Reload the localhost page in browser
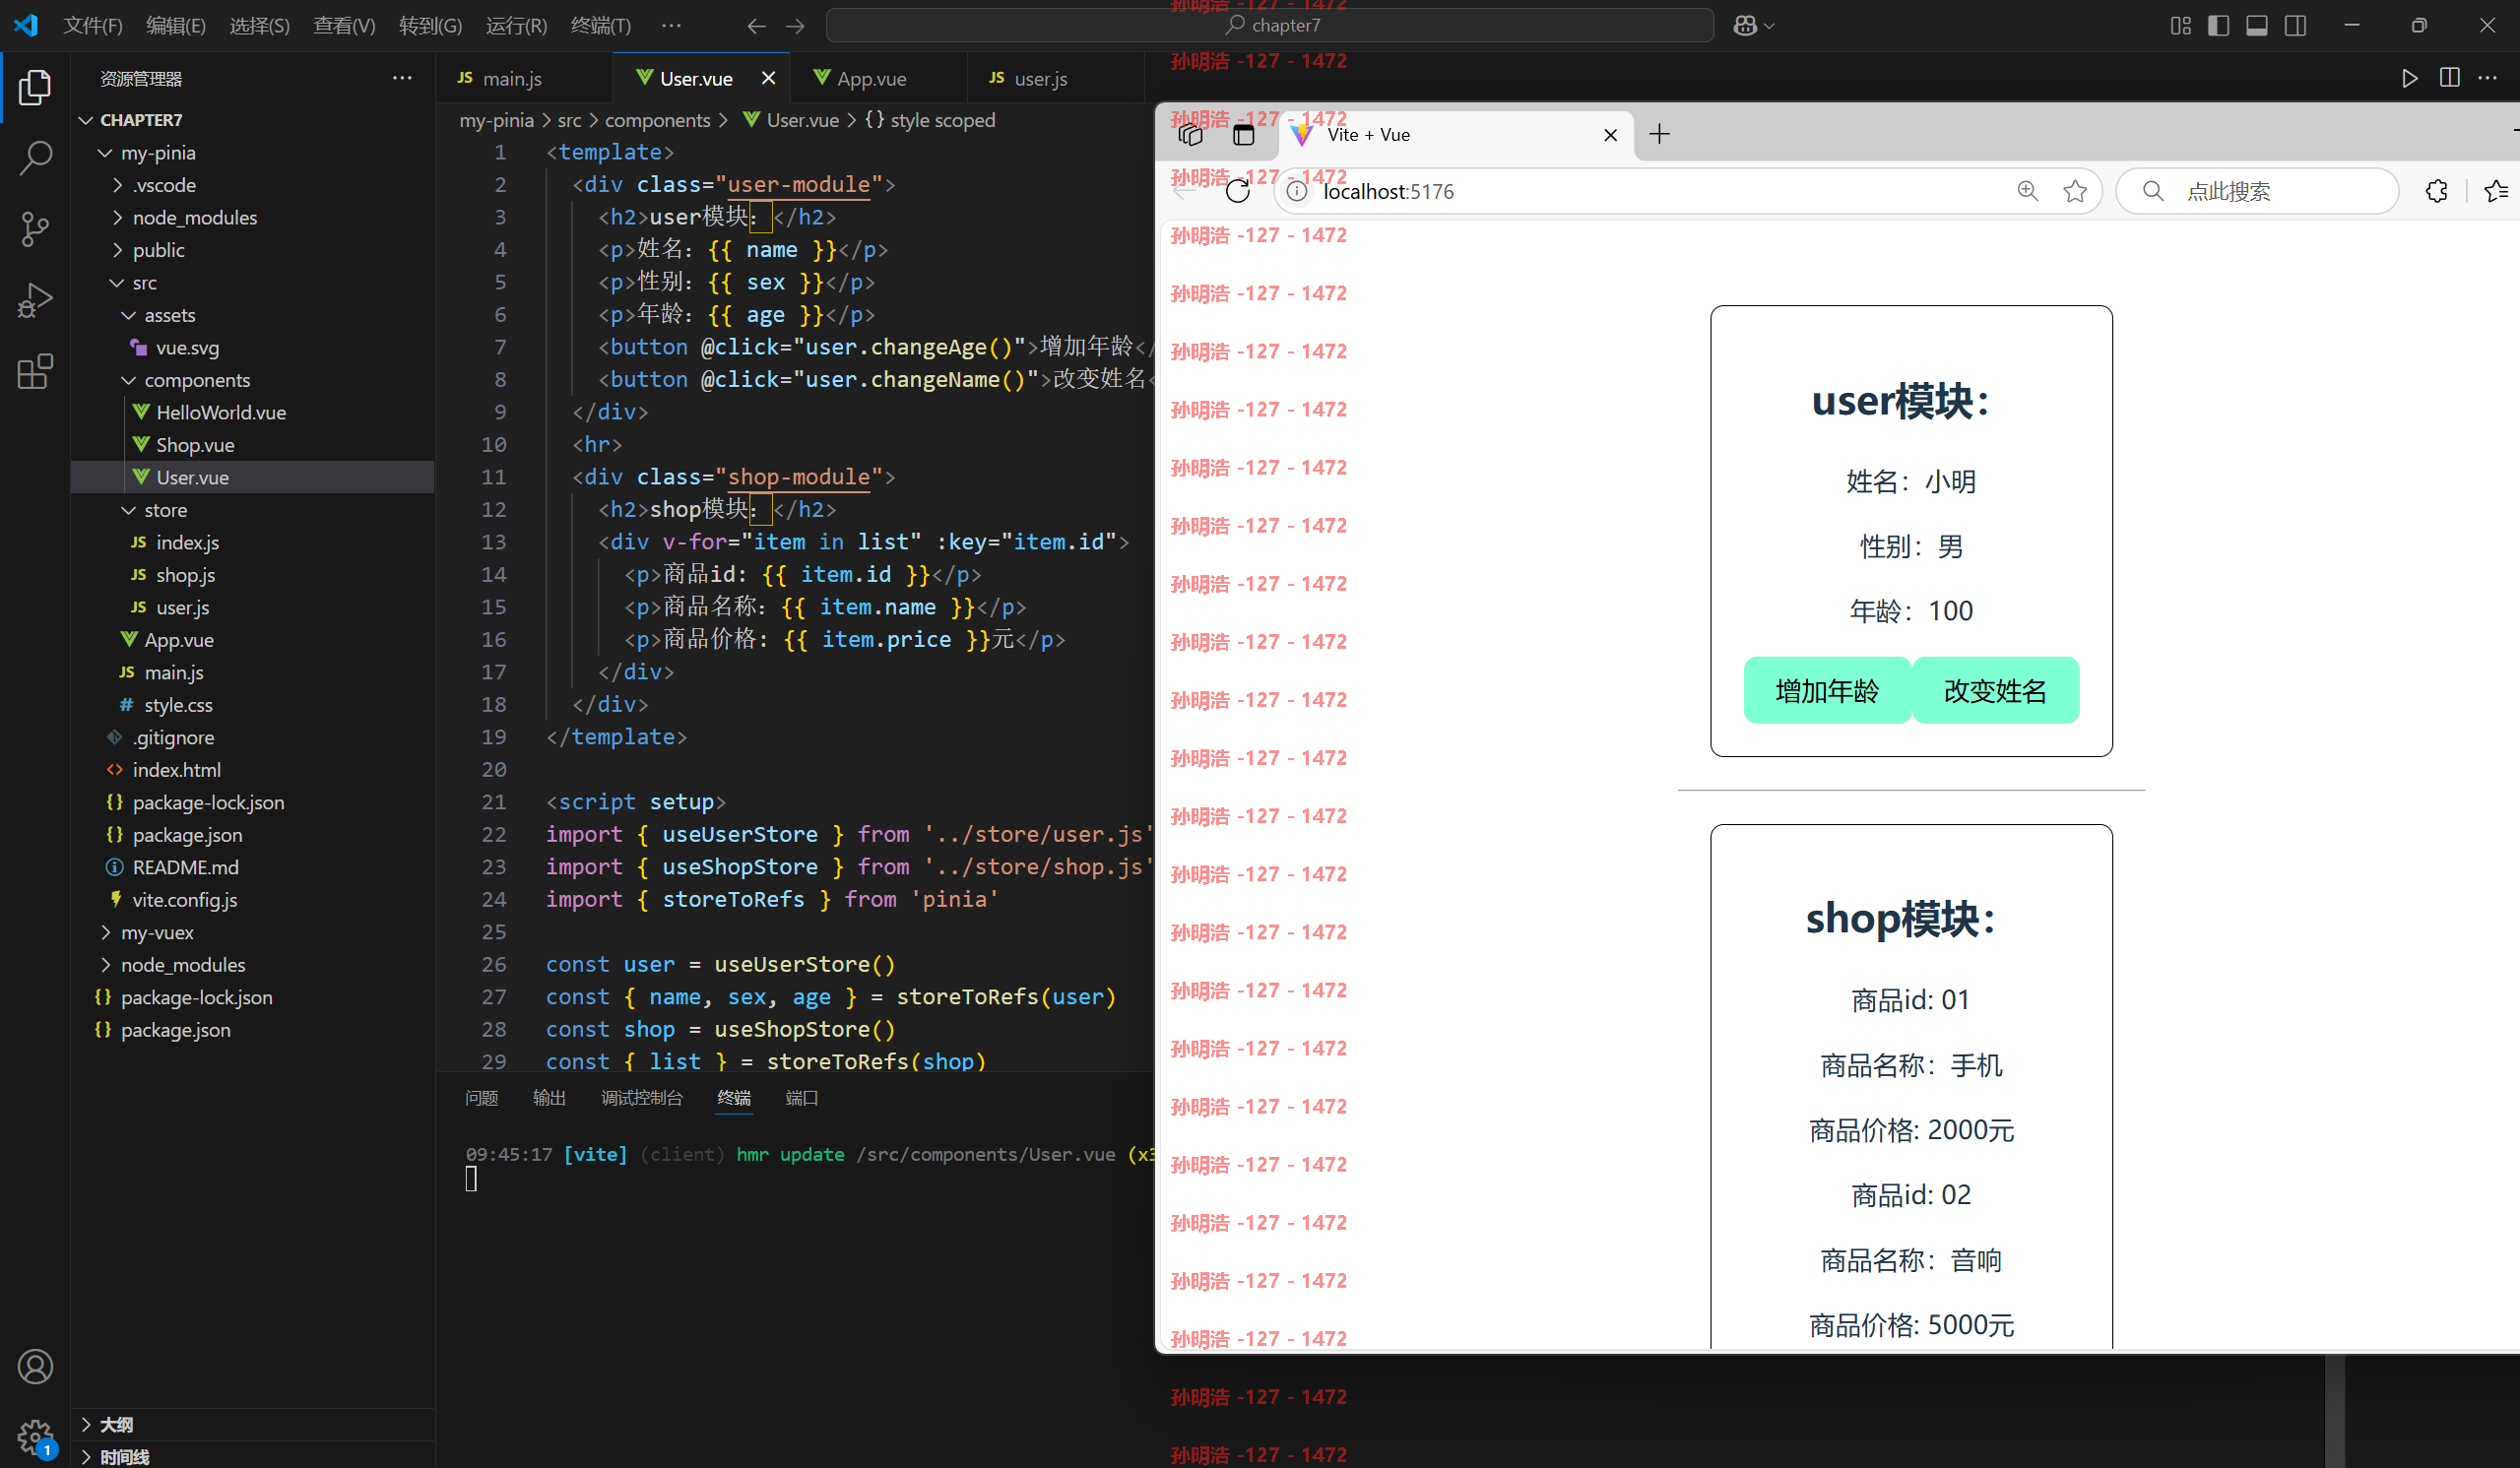Screen dimensions: 2520x1468 [x=1237, y=191]
